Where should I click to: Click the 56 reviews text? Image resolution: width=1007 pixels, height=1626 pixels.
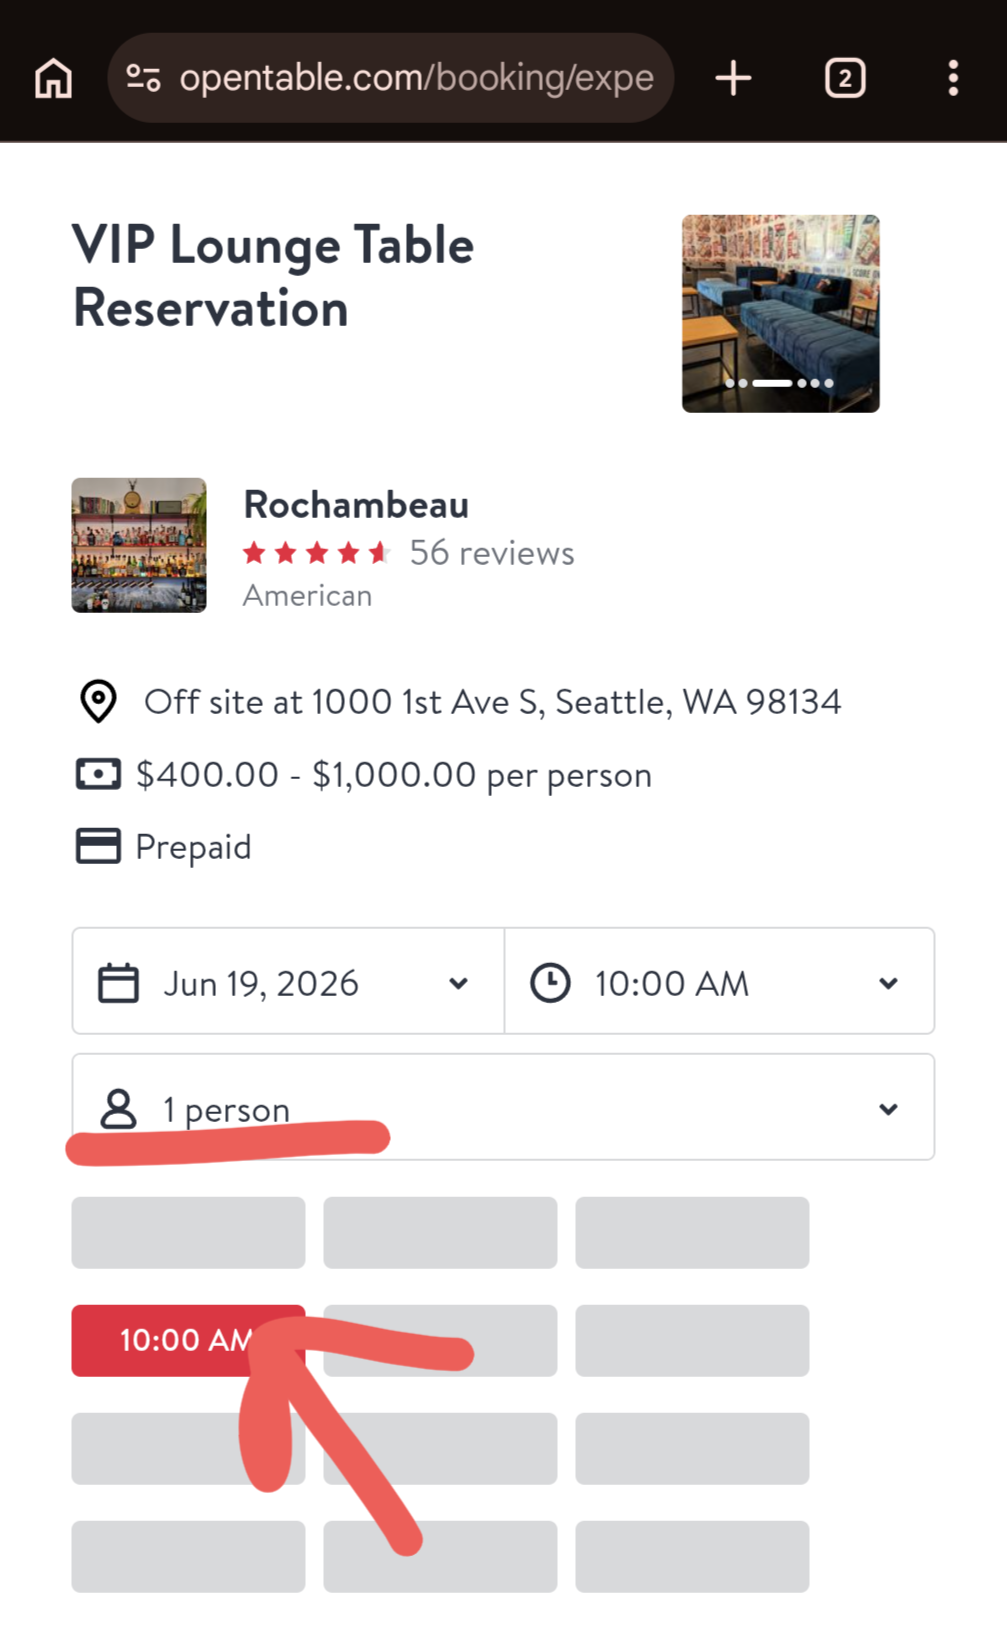tap(492, 553)
